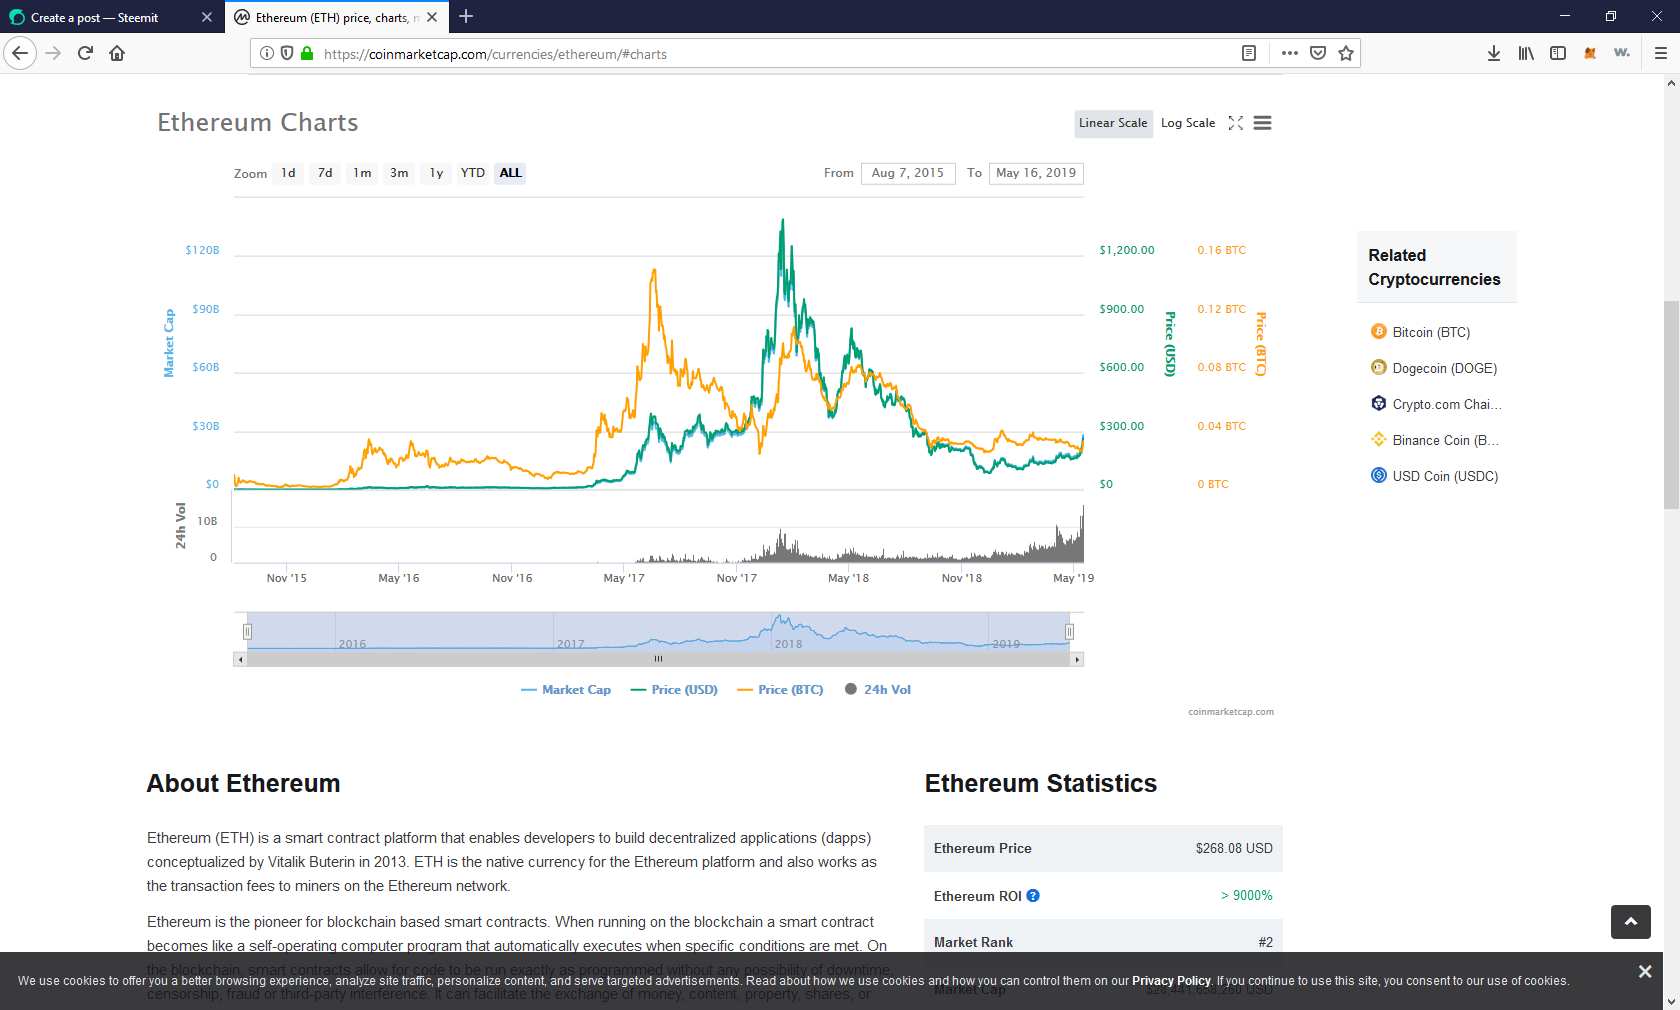This screenshot has width=1680, height=1010.
Task: Click the Binance Coin icon
Action: 1379,440
